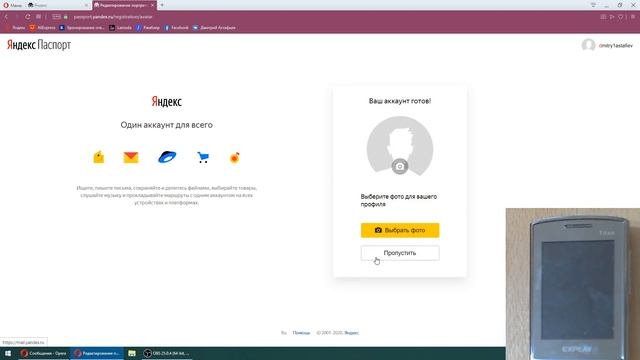
Task: Switch to Сообщения Opera taskbar window
Action: coord(44,353)
